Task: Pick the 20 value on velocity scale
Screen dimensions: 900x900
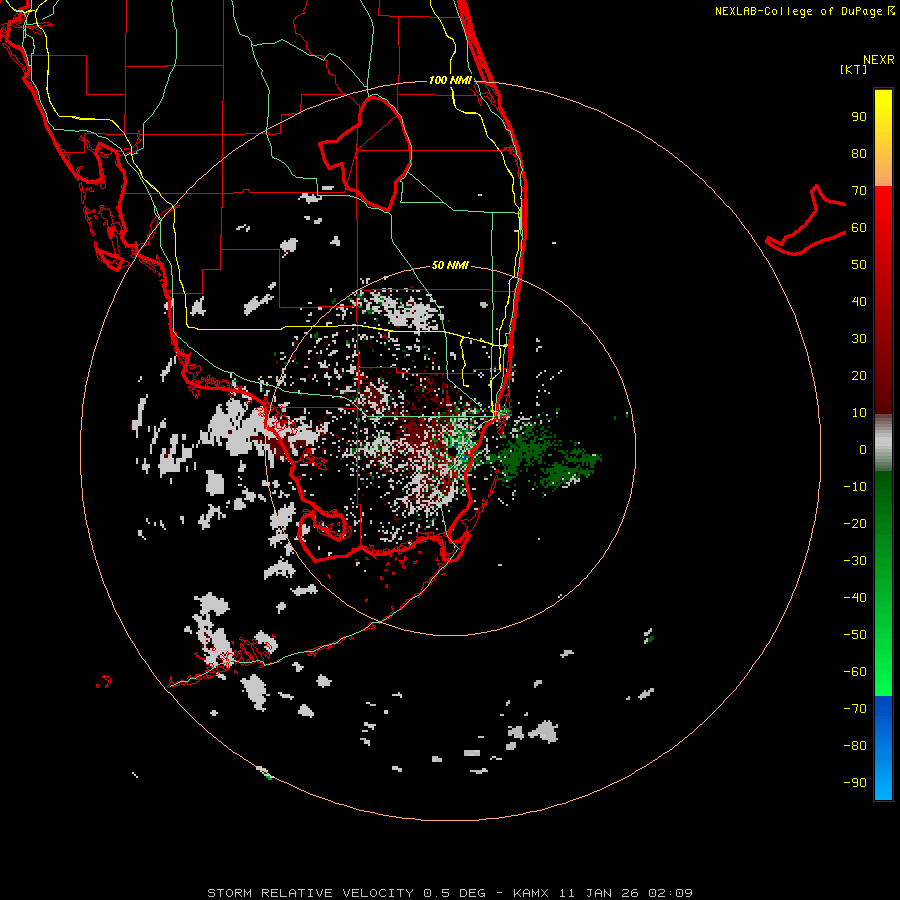Action: (x=859, y=376)
